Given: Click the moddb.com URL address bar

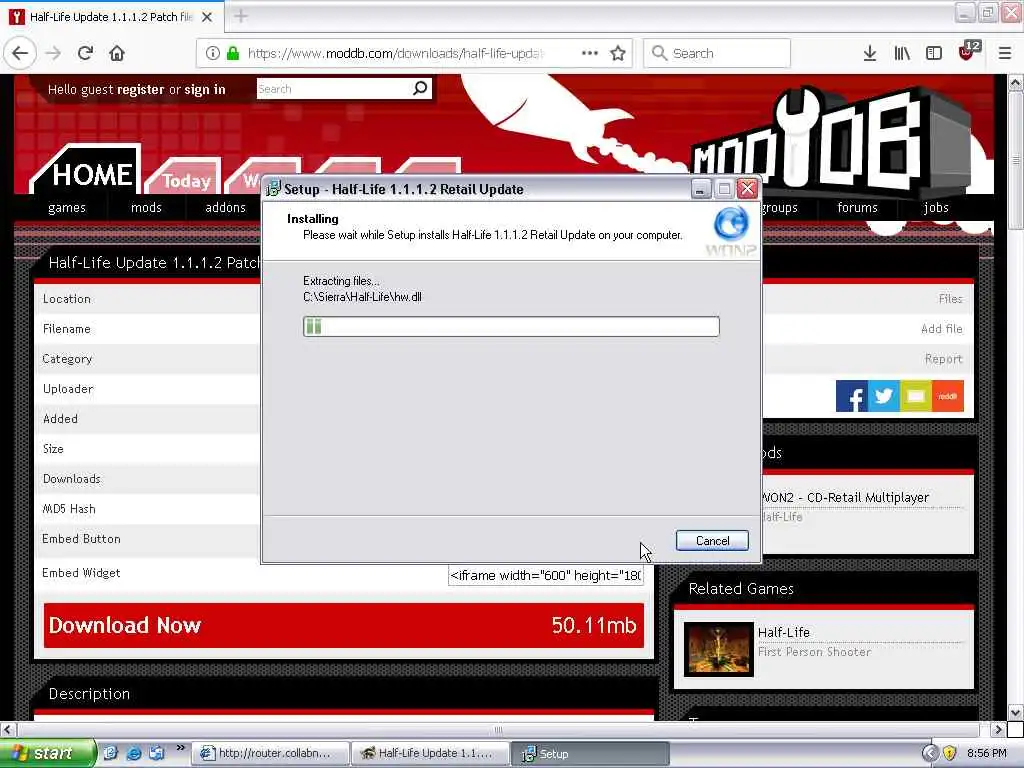Looking at the screenshot, I should [395, 53].
